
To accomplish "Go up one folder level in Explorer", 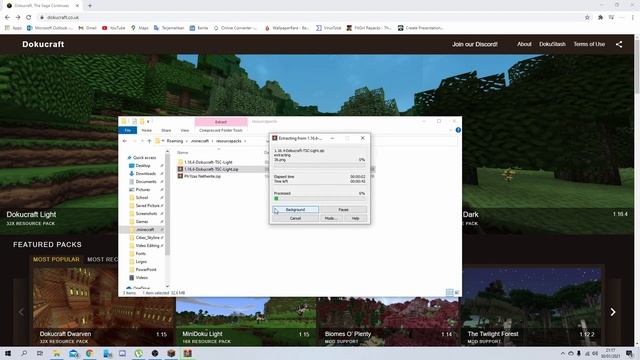I will coord(149,141).
